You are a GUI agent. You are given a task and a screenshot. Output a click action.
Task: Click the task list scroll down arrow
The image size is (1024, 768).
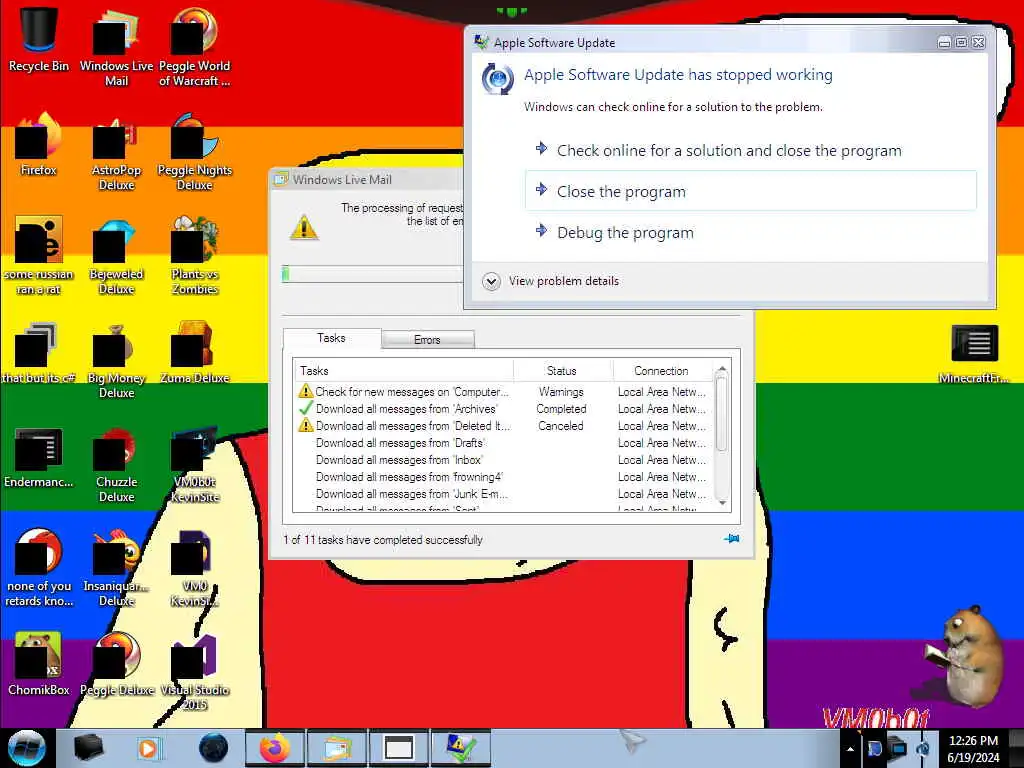click(722, 503)
